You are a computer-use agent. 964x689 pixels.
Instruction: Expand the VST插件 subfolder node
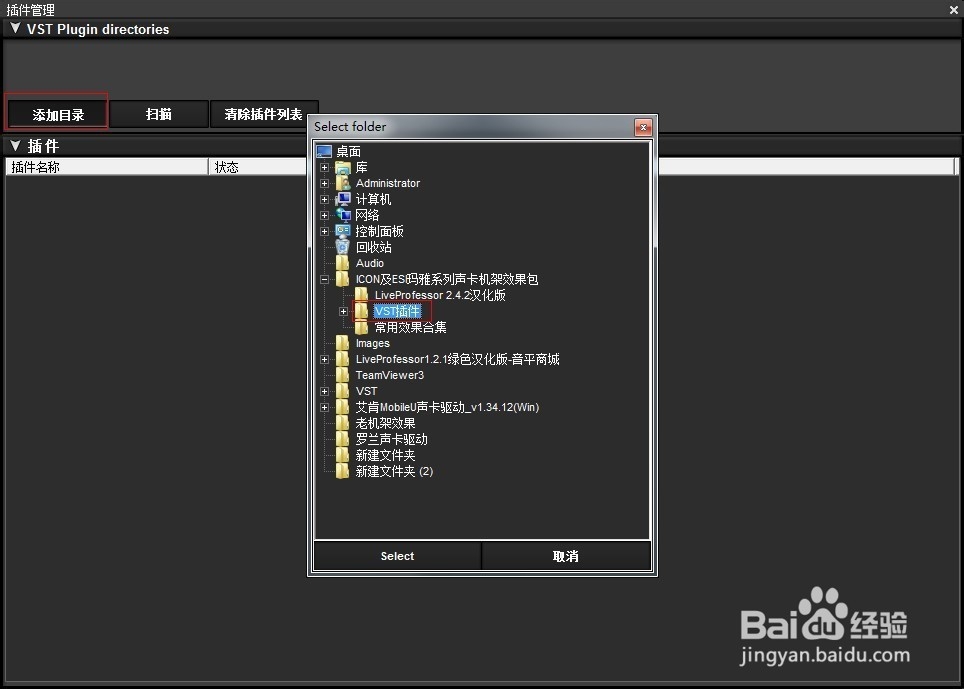[x=344, y=312]
